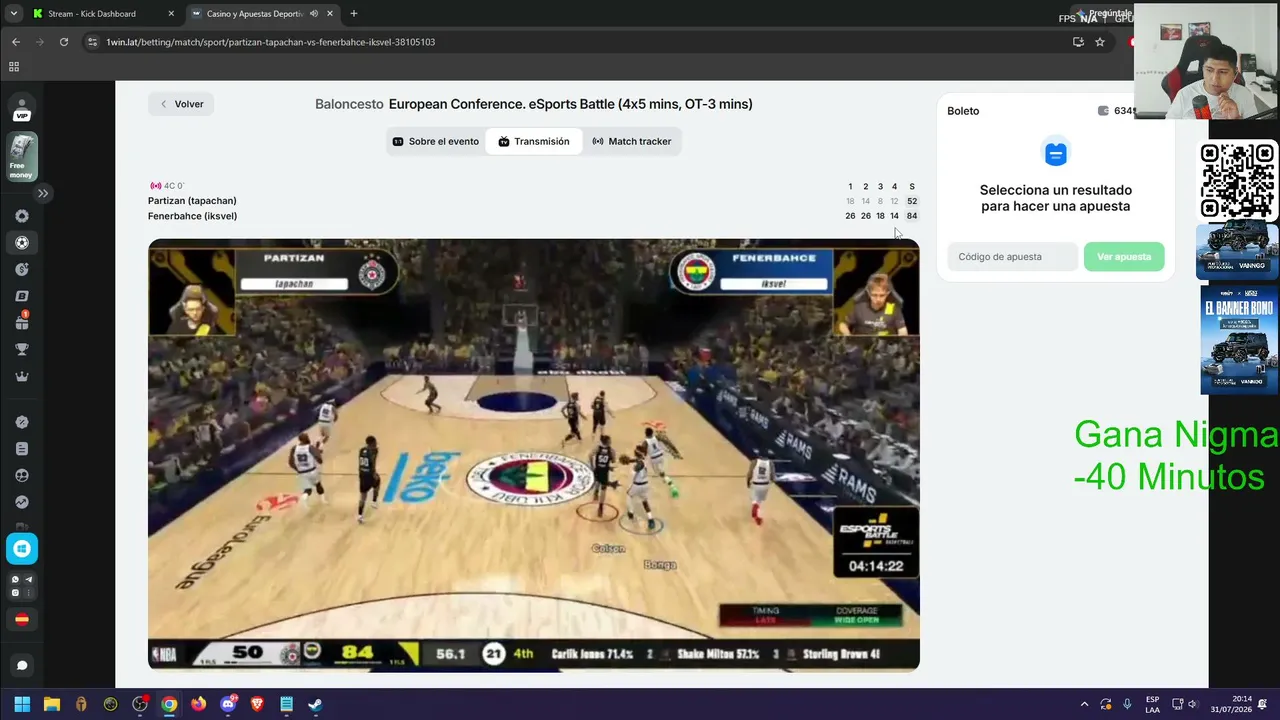The height and width of the screenshot is (720, 1280).
Task: Open a new browser tab
Action: tap(354, 14)
